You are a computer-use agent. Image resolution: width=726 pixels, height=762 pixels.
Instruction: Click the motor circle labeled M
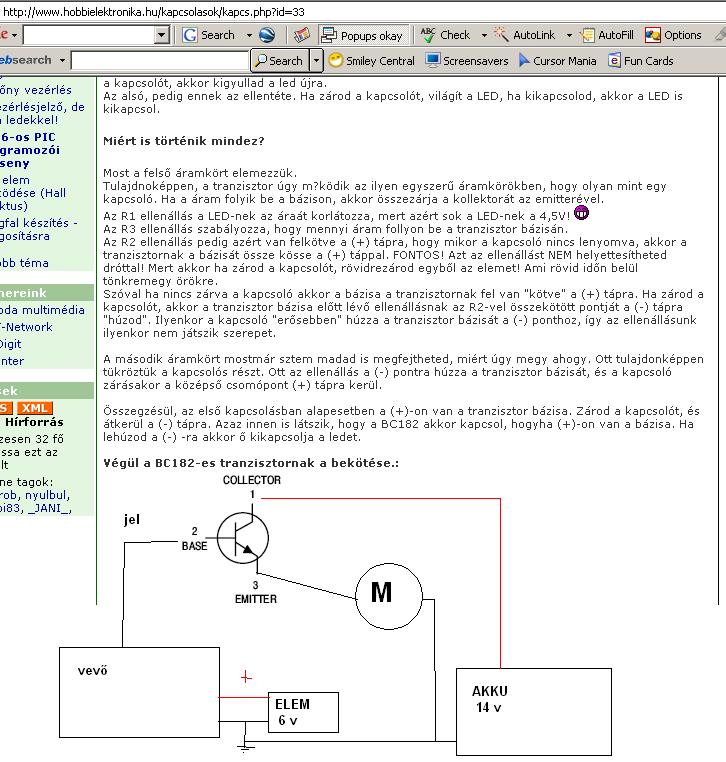point(389,596)
